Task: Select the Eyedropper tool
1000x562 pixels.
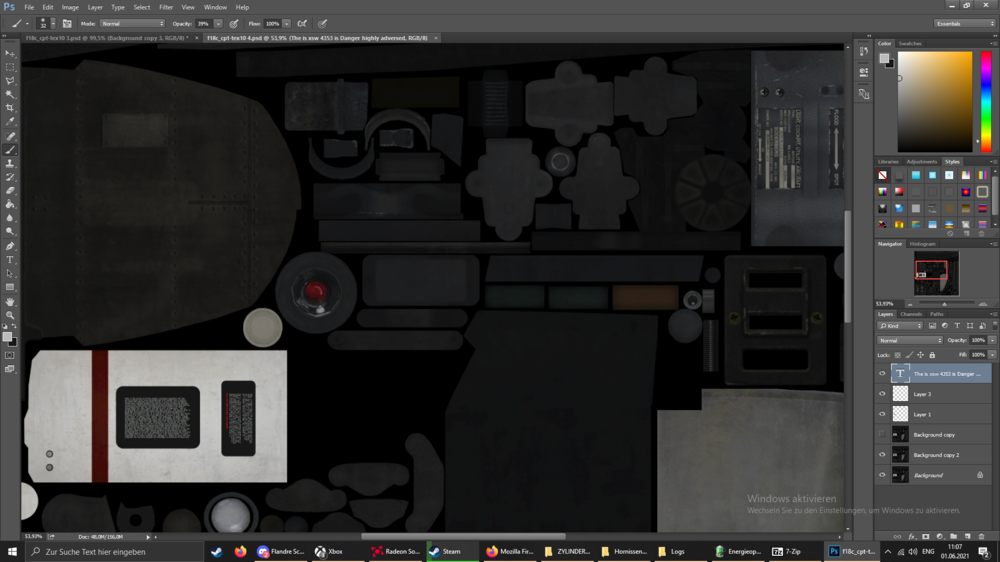Action: click(10, 121)
